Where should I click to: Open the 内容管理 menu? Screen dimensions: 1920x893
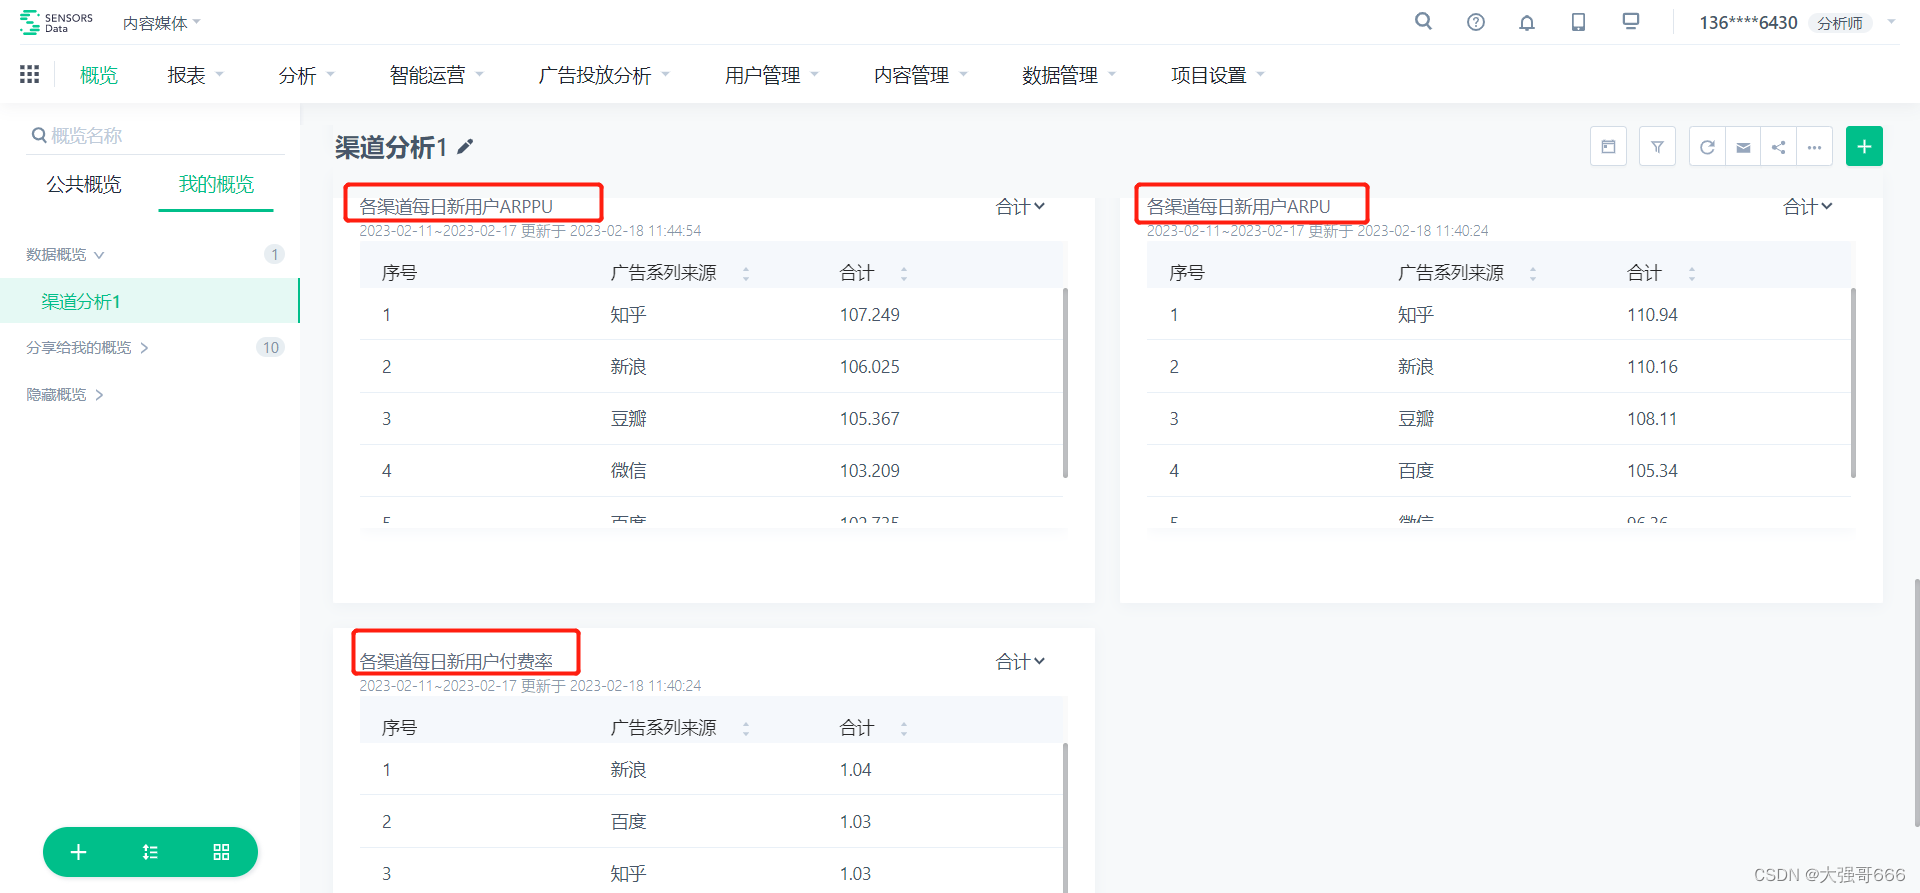(x=920, y=75)
